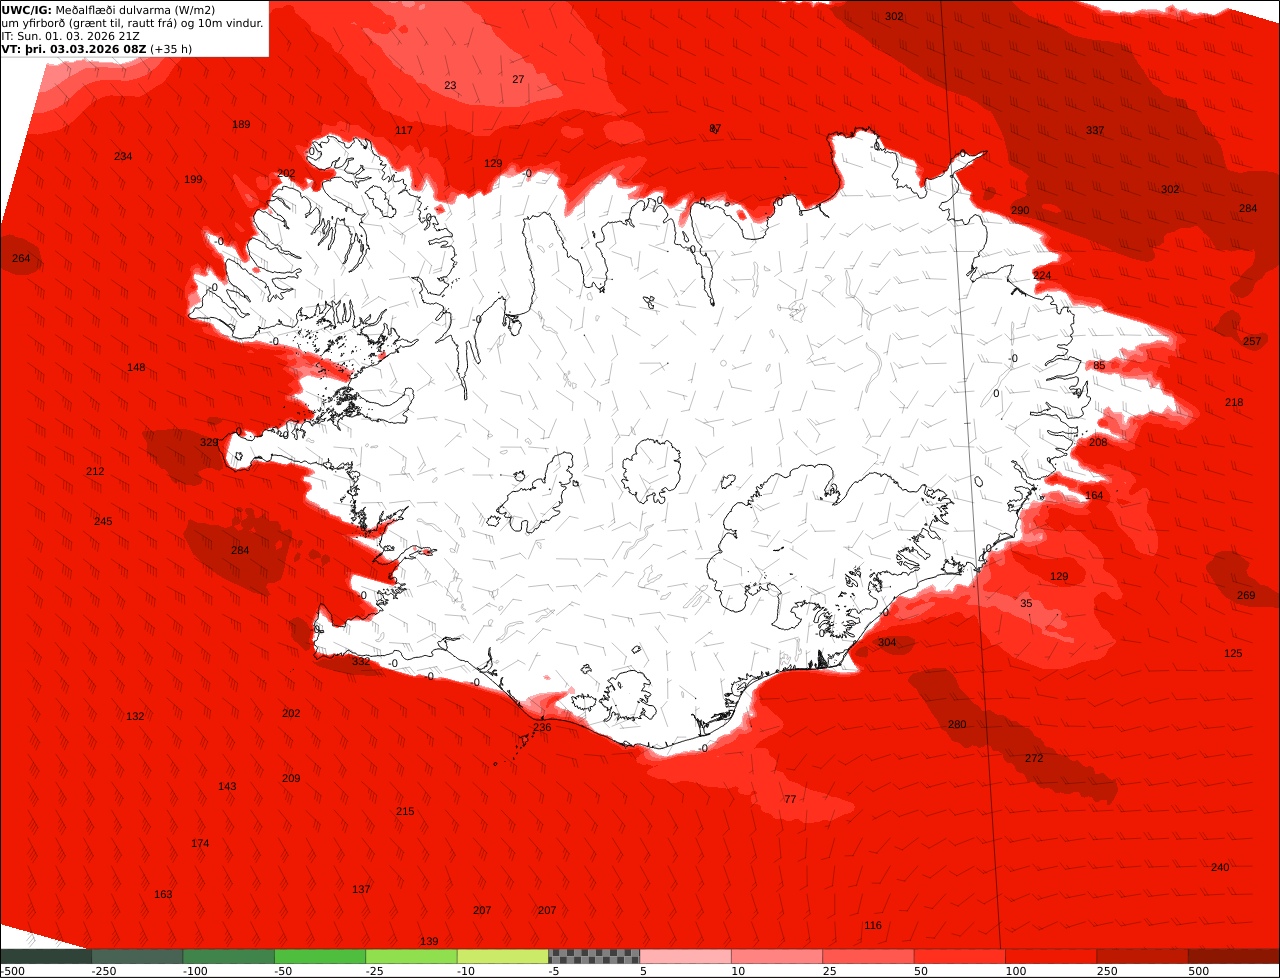1280x978 pixels.
Task: Select the -100 to -50 green legend swatch
Action: (228, 956)
